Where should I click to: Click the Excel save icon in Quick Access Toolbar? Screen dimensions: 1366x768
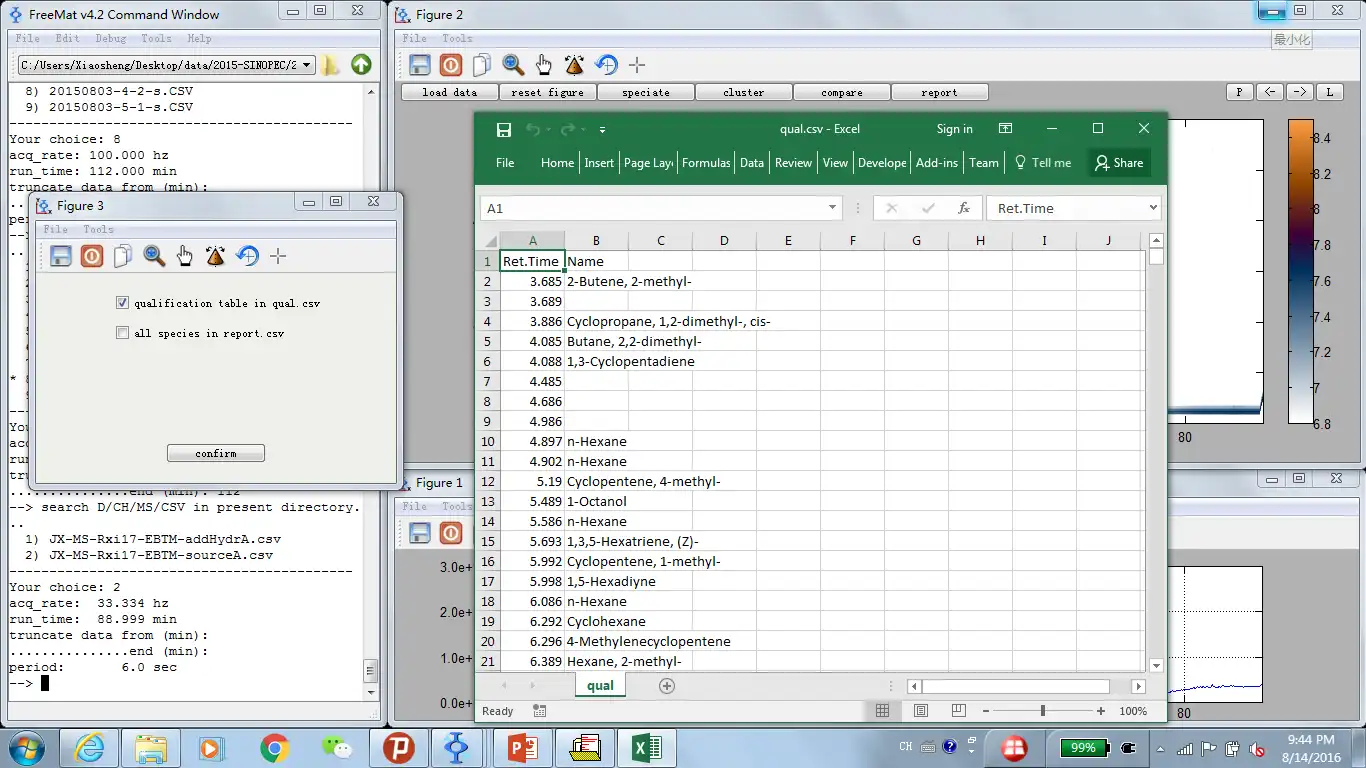pyautogui.click(x=504, y=129)
